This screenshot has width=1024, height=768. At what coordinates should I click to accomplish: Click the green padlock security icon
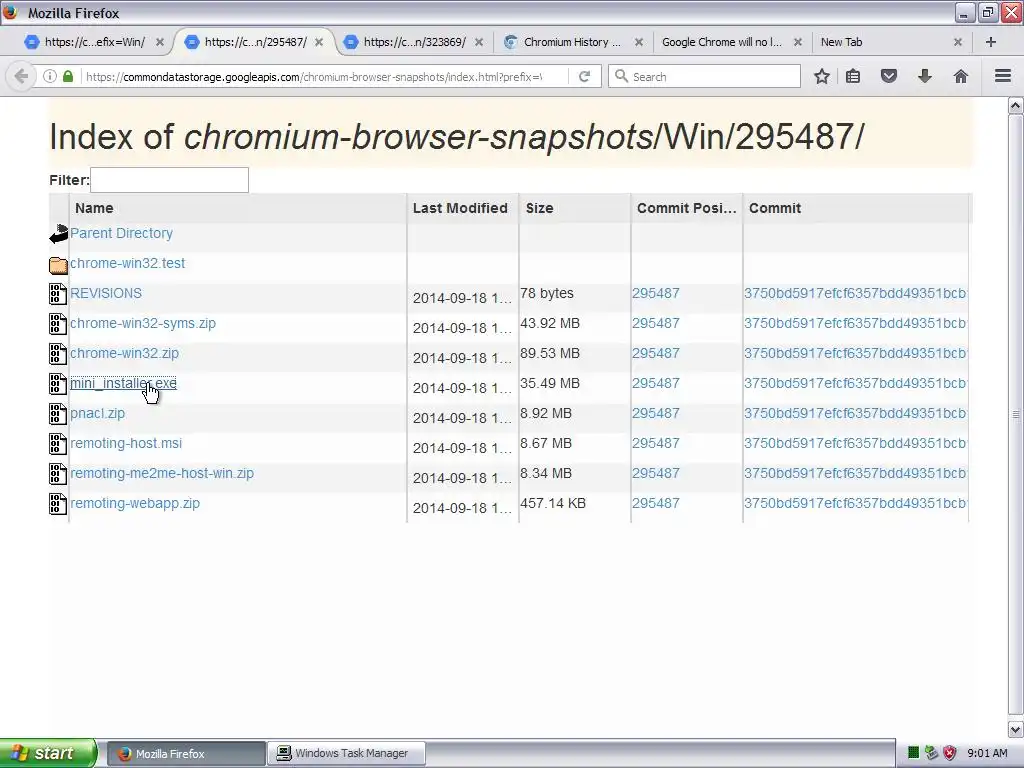pyautogui.click(x=68, y=76)
